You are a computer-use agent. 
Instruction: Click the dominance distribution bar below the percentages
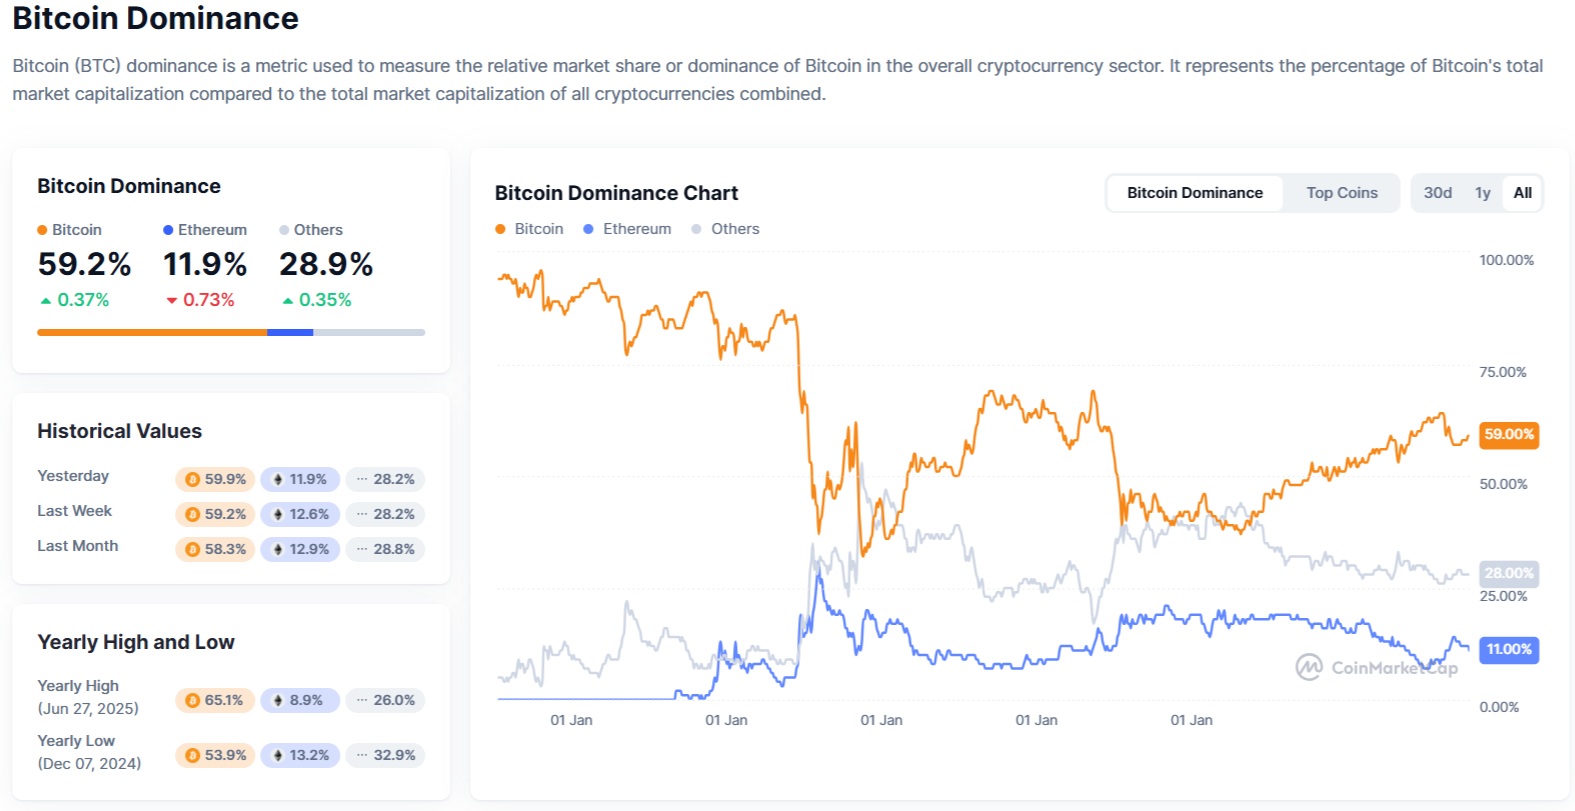tap(230, 332)
